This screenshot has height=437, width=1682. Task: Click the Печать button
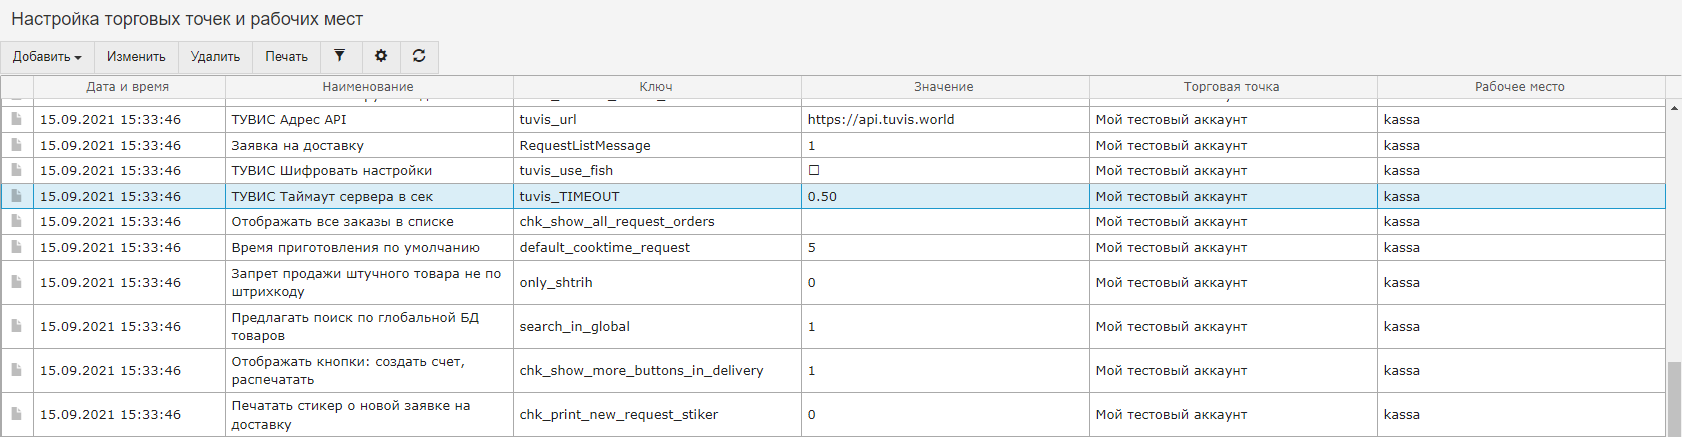tap(286, 57)
